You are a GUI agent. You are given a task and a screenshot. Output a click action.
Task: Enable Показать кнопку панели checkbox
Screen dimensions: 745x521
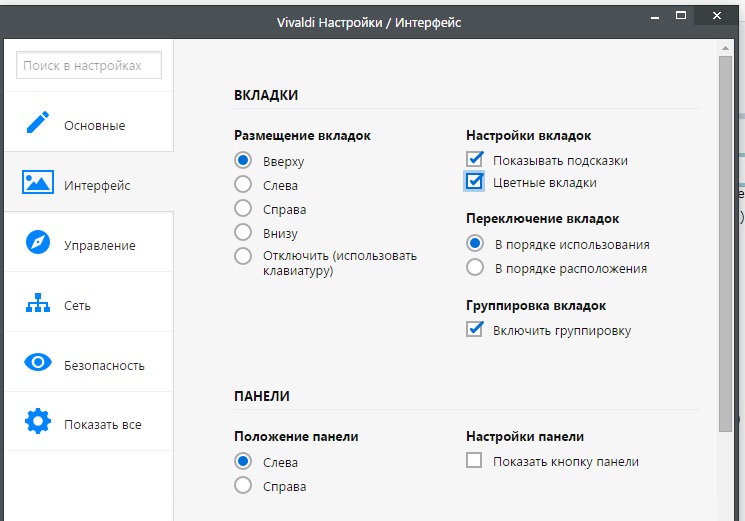click(474, 460)
